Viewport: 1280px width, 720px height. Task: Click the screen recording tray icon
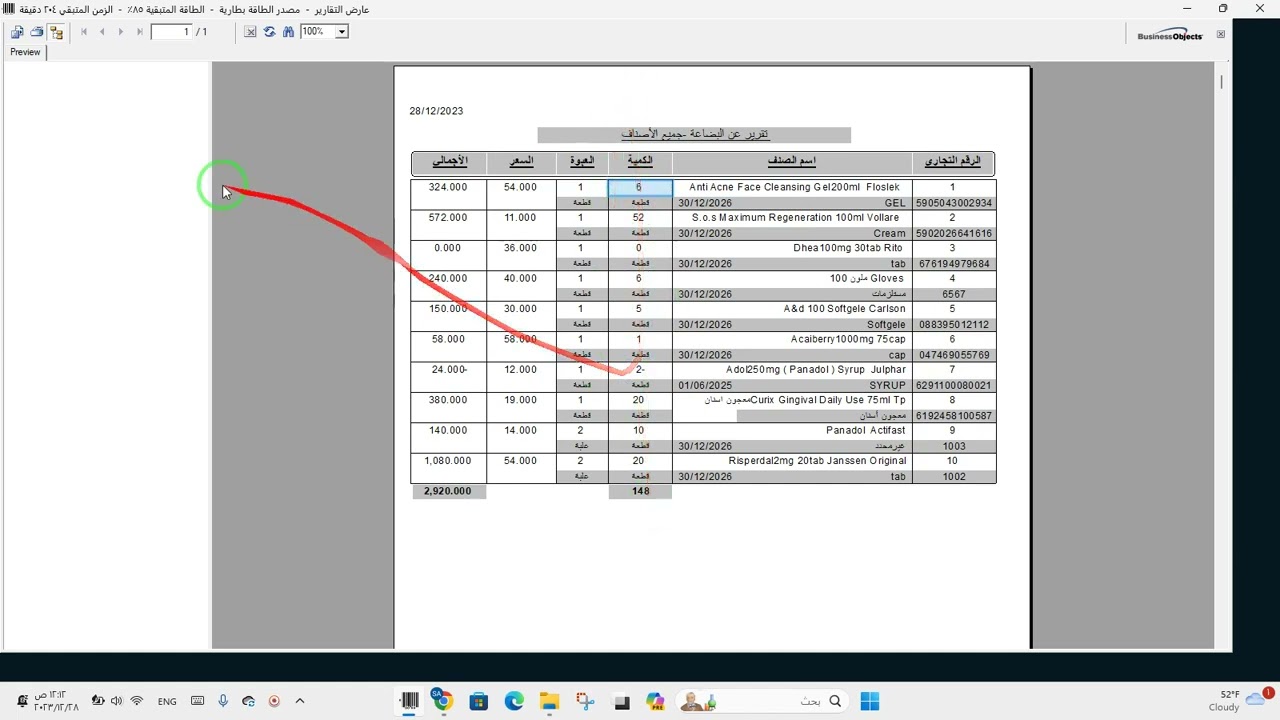[274, 702]
